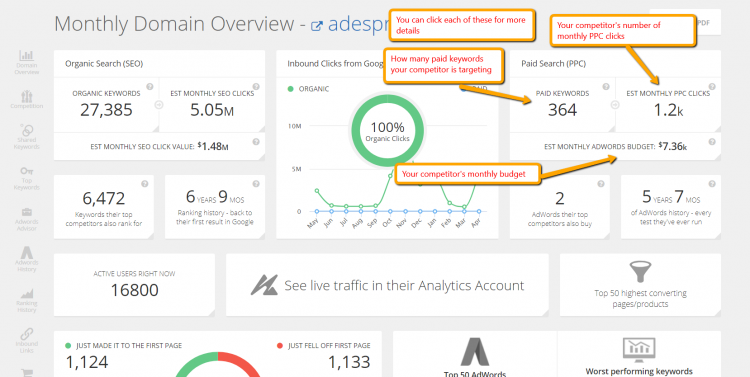This screenshot has height=377, width=750.
Task: Open the Est Monthly Adwords Budget value
Action: (x=673, y=146)
